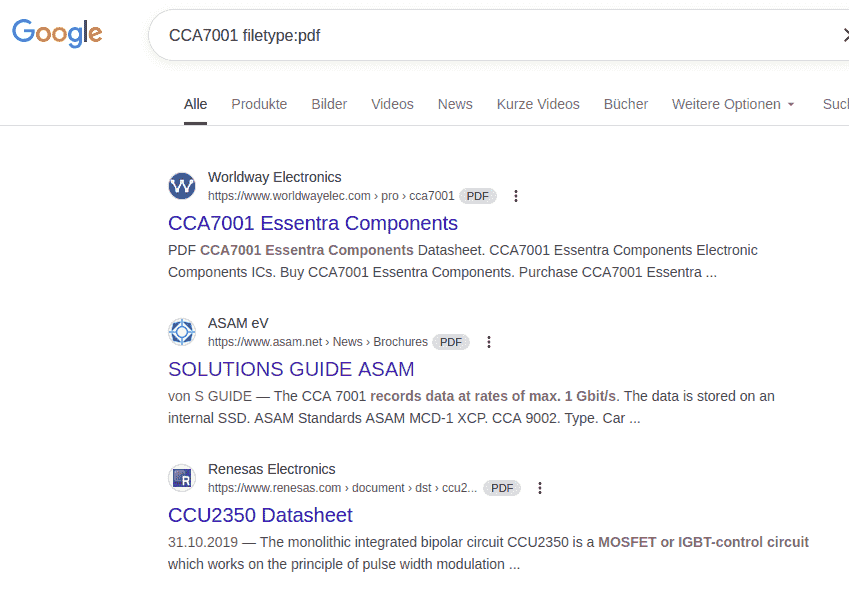Click the worldwayelec.com URL breadcrumb
Viewport: 849px width, 606px height.
coord(330,196)
